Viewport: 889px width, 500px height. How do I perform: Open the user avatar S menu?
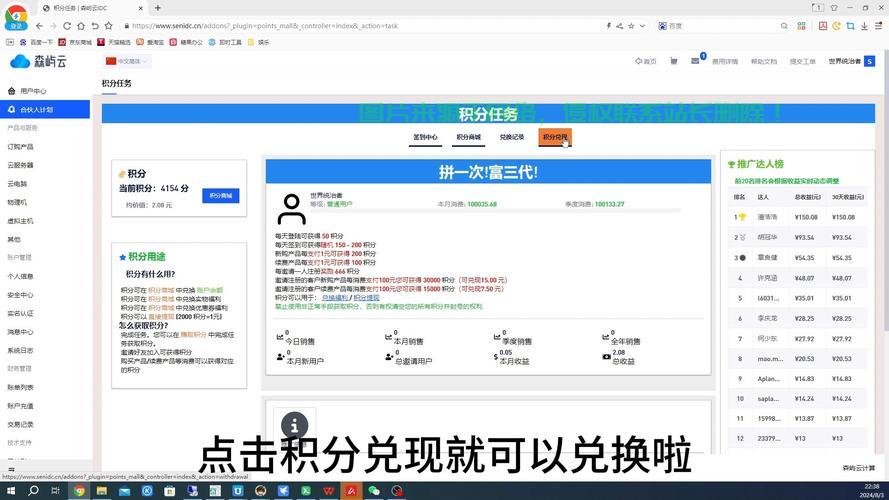[869, 61]
